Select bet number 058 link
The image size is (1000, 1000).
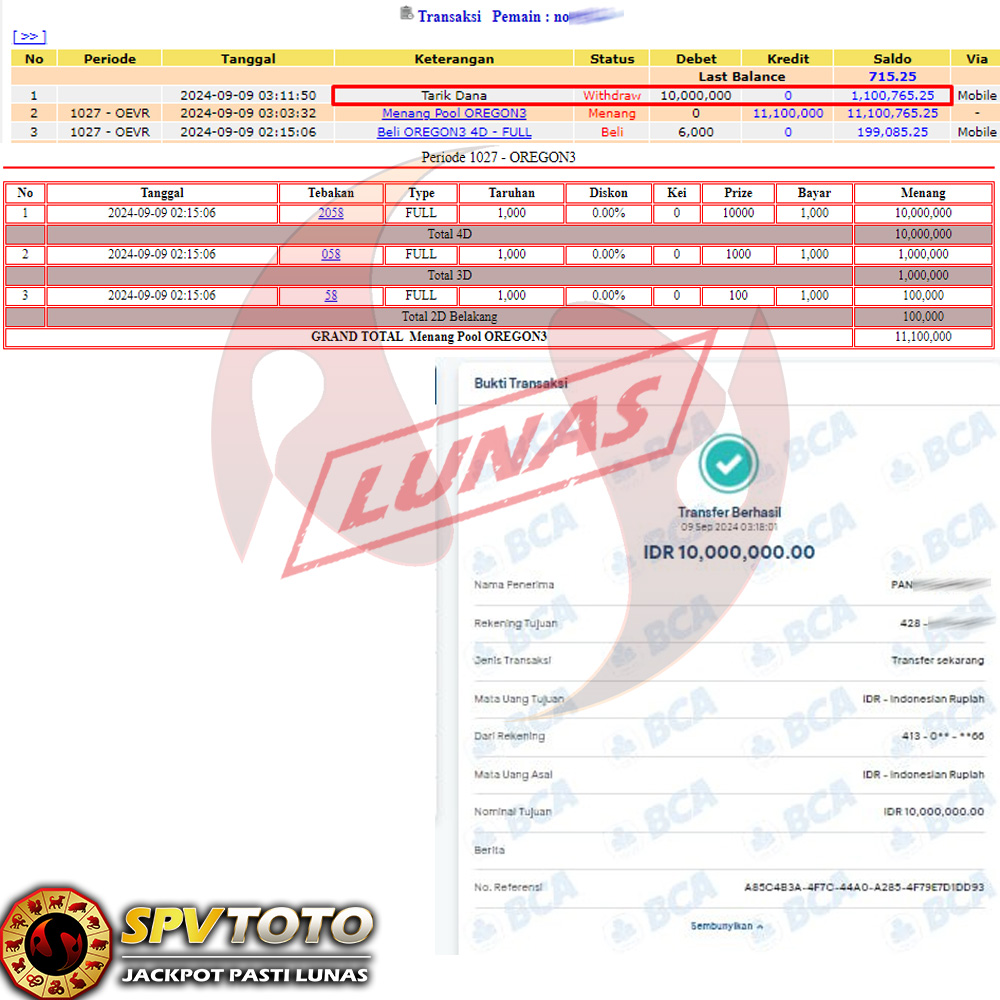click(330, 254)
